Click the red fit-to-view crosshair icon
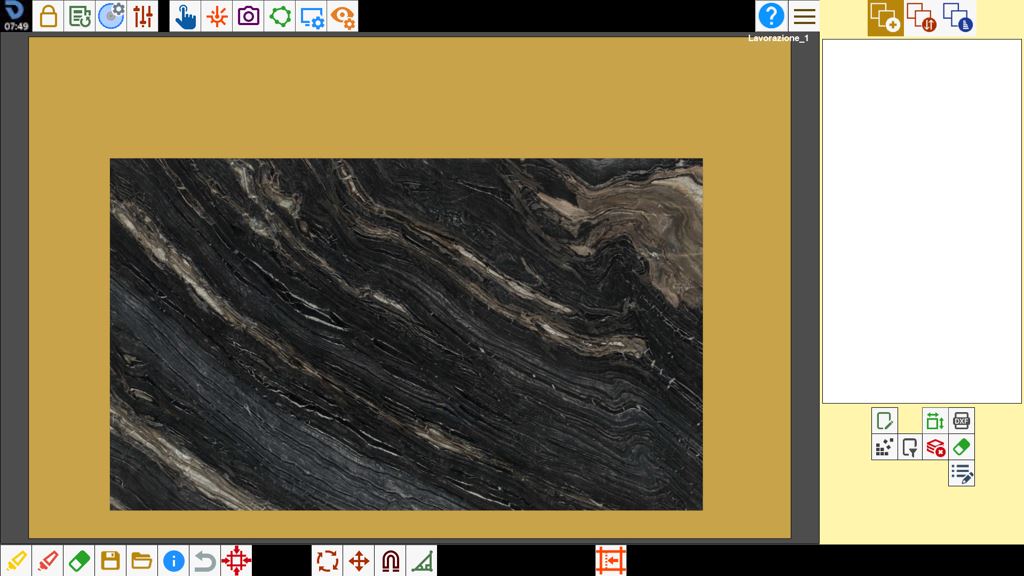Image resolution: width=1024 pixels, height=576 pixels. click(x=236, y=560)
